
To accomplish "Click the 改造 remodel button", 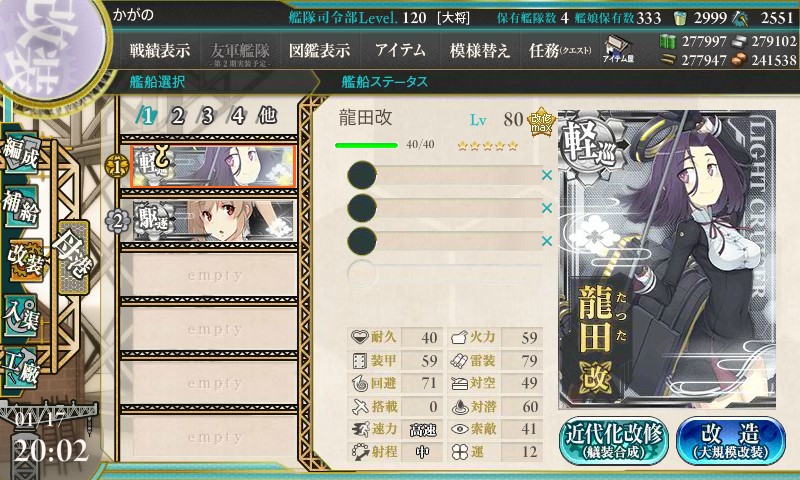I will click(x=731, y=441).
